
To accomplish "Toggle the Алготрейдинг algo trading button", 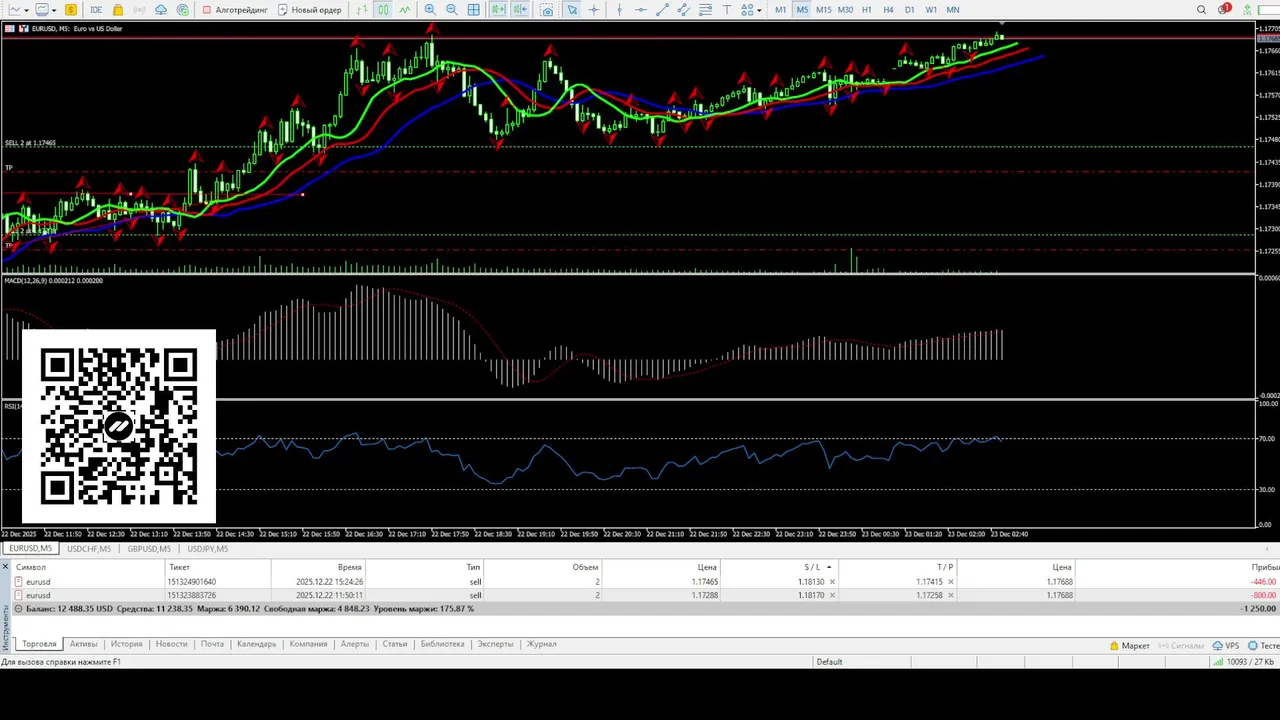I will click(x=235, y=10).
